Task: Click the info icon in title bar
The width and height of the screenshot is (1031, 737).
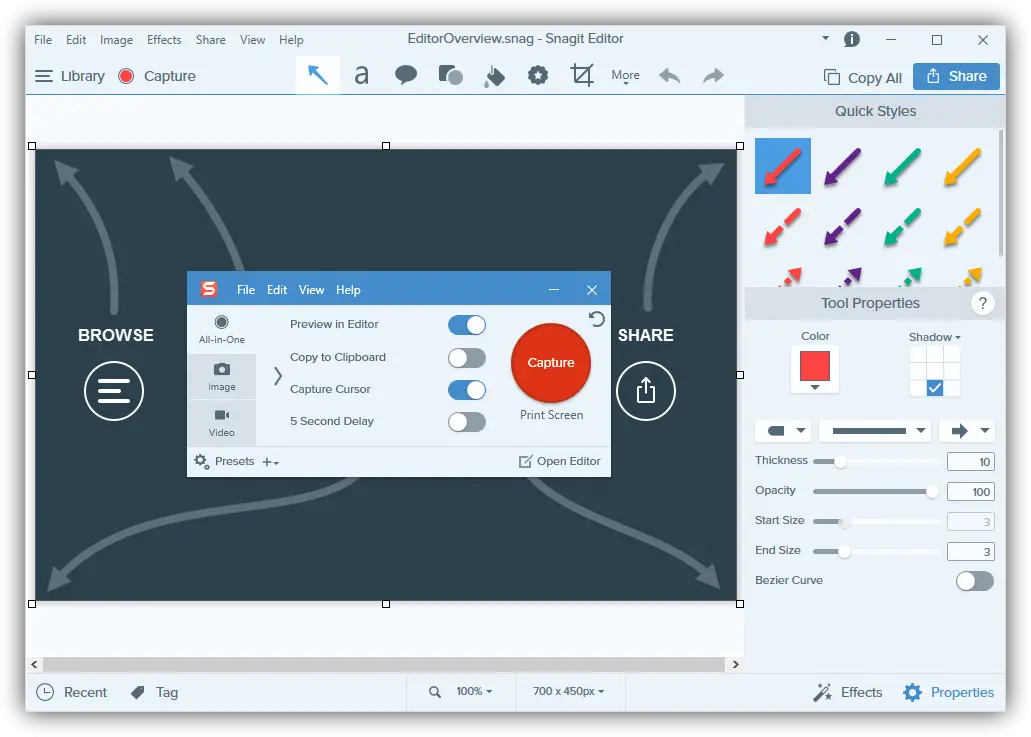Action: click(x=851, y=39)
